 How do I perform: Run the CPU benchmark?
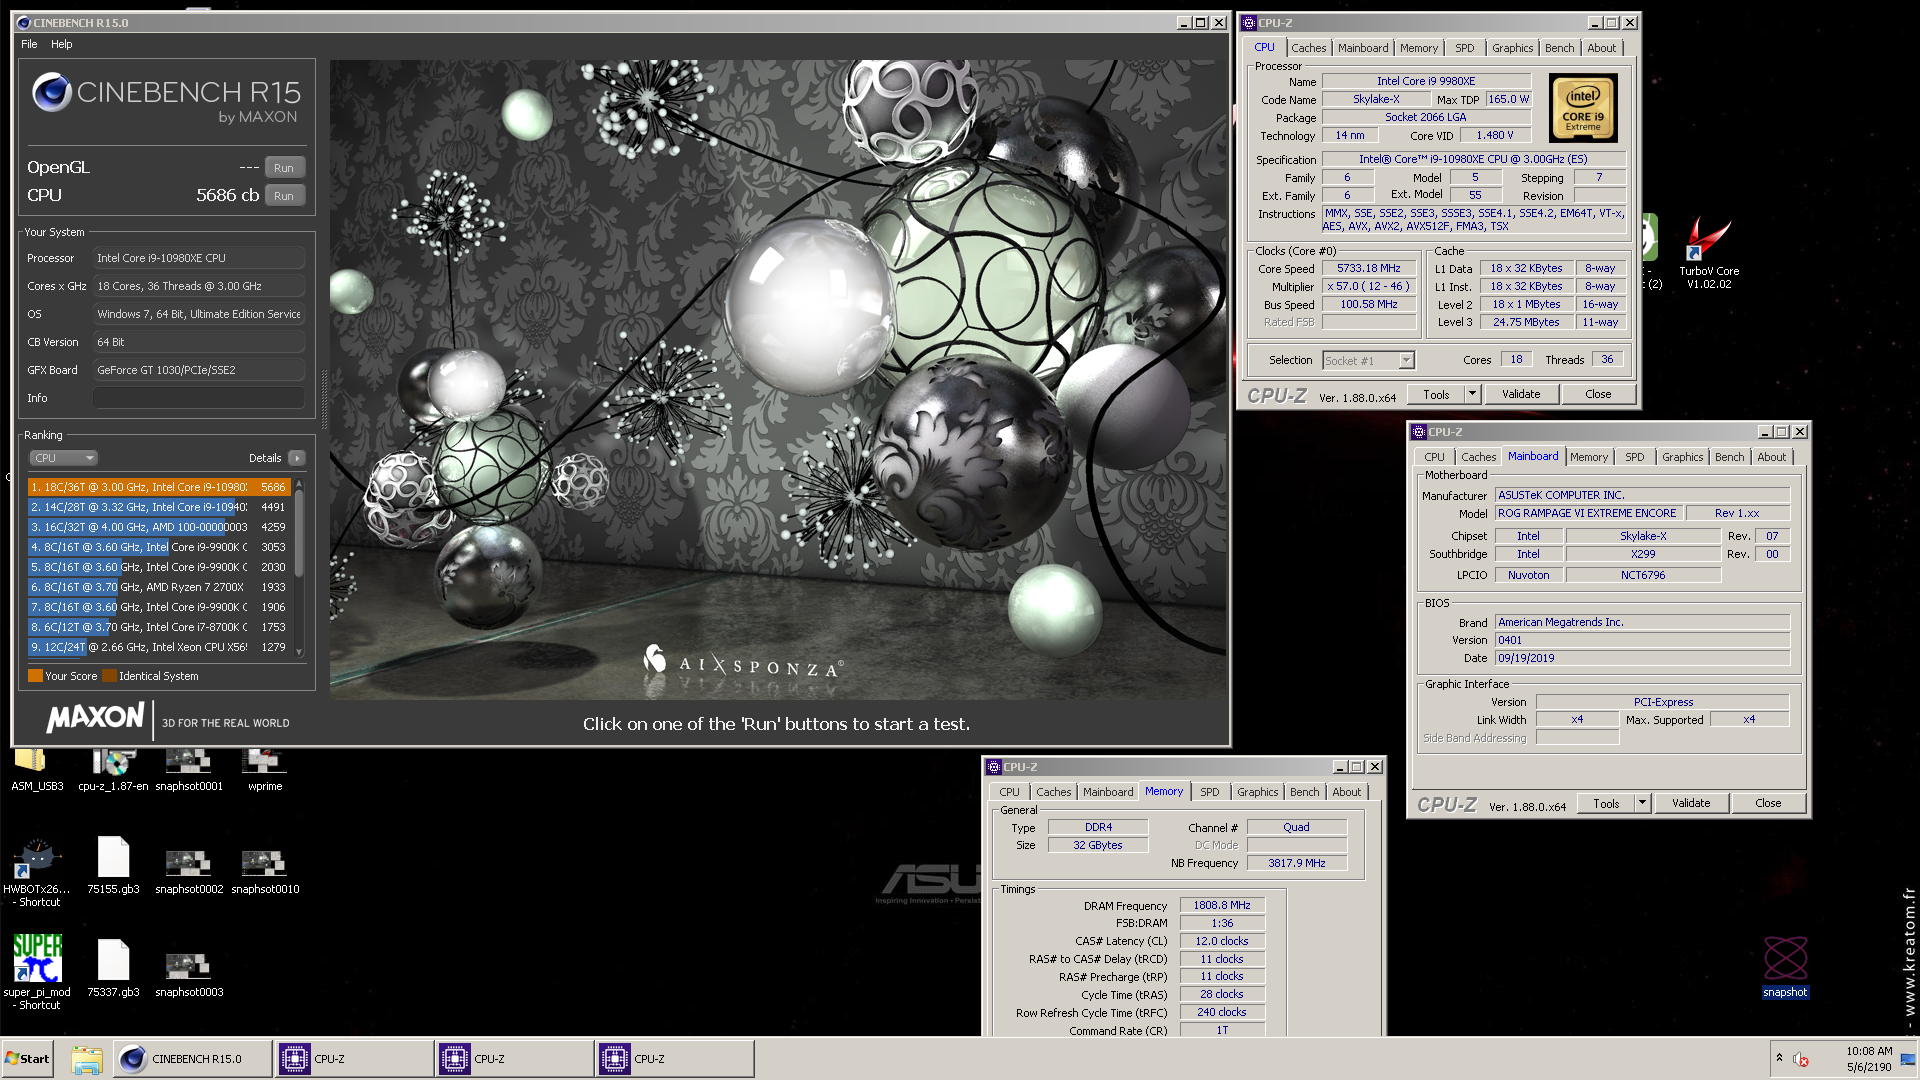click(x=284, y=196)
